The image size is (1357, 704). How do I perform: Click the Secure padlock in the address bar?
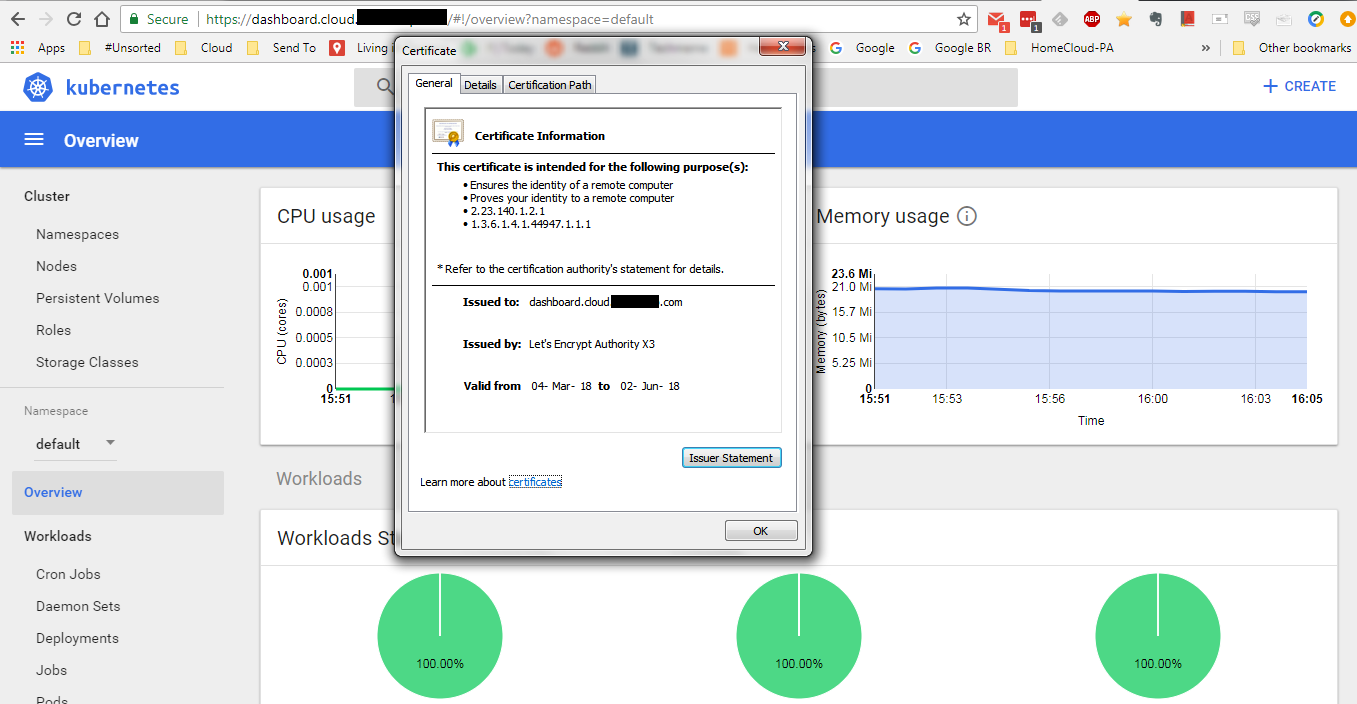pyautogui.click(x=133, y=18)
